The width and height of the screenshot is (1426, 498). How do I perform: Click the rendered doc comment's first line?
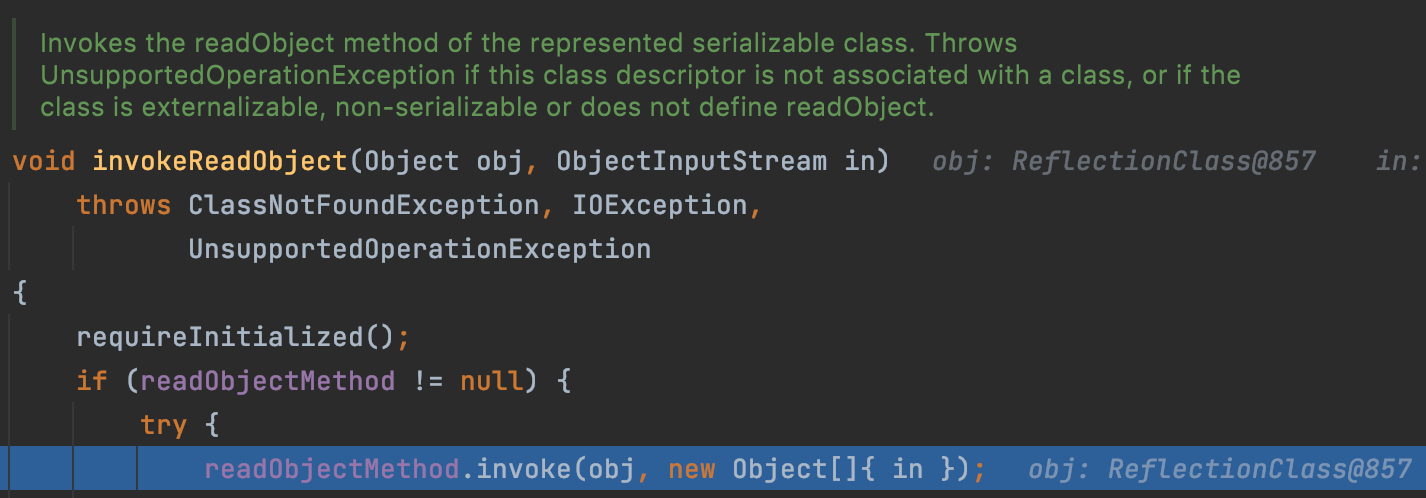point(528,44)
